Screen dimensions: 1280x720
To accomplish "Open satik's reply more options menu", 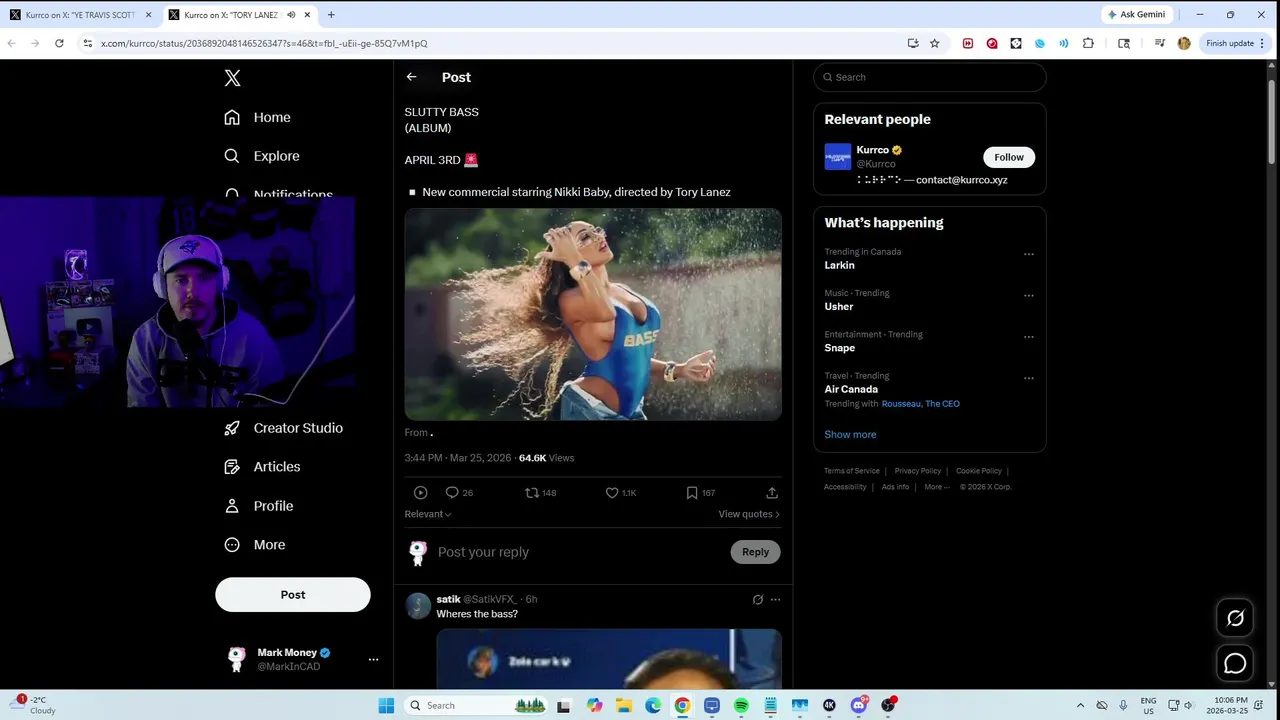I will click(775, 600).
